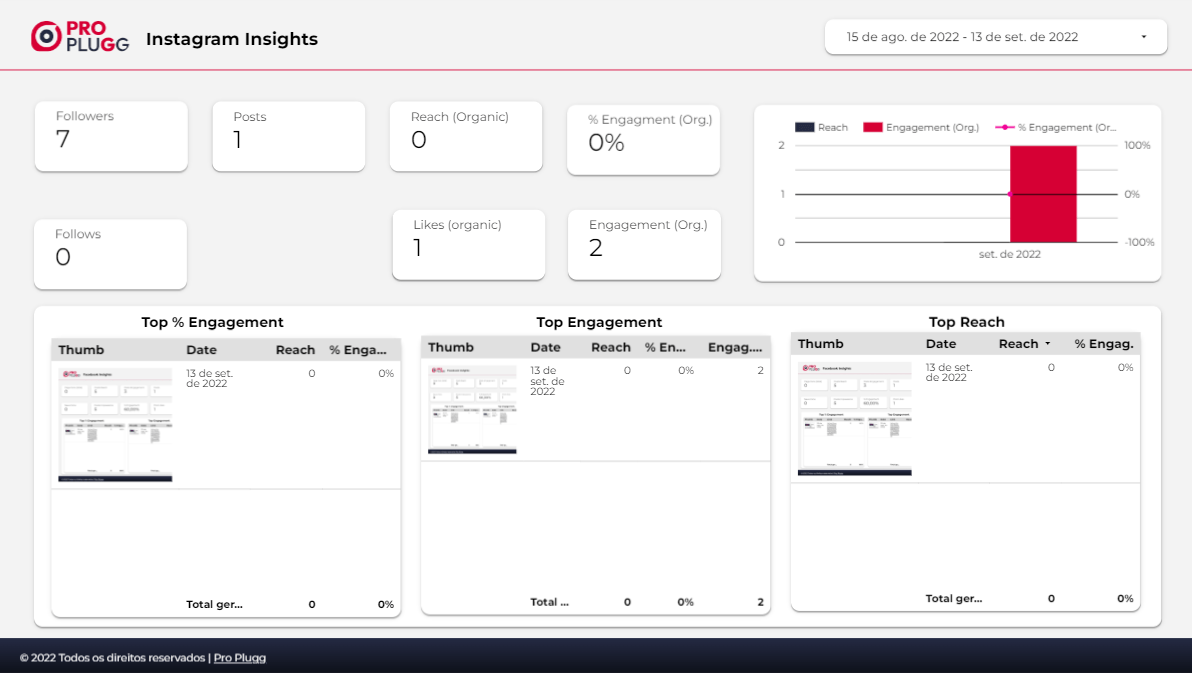This screenshot has height=673, width=1192.
Task: Sort Top % Engagement table by % Enga... header
Action: (x=357, y=350)
